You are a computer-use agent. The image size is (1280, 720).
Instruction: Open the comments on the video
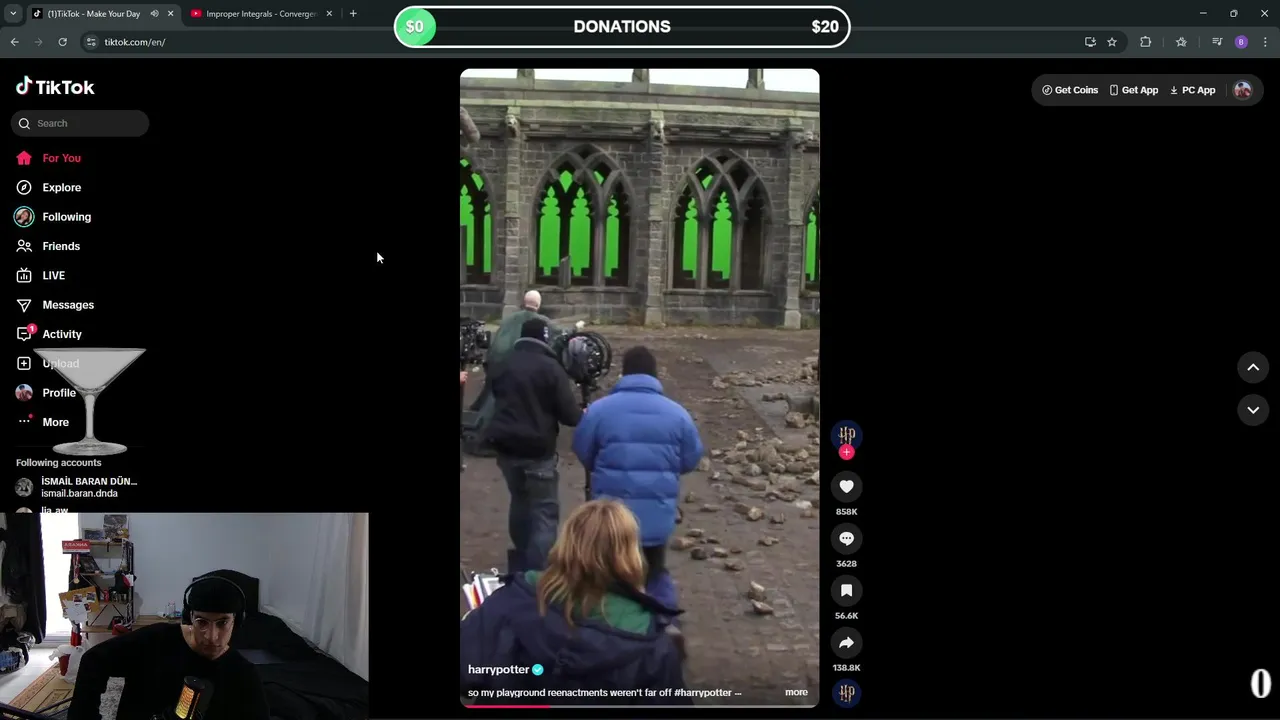pyautogui.click(x=846, y=538)
